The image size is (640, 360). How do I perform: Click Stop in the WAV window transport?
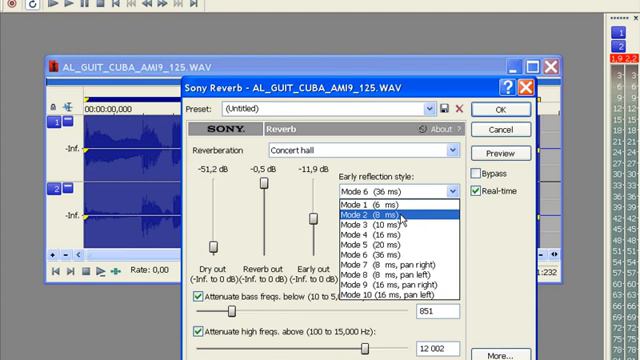click(x=86, y=271)
